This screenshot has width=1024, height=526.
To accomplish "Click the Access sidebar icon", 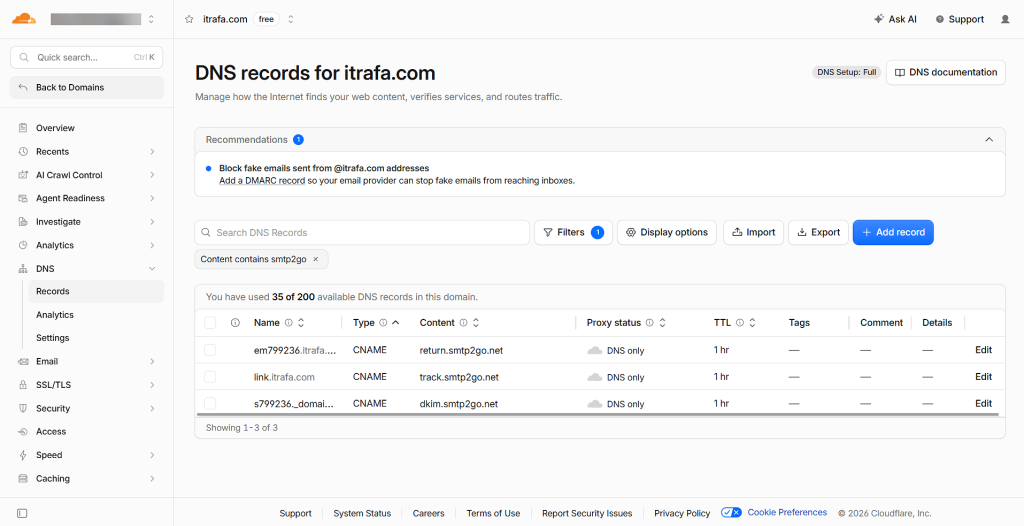I will click(24, 432).
